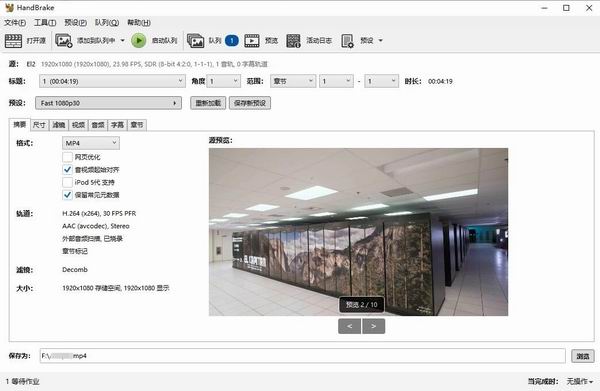Expand the toolbar Presets dropdown arrow

(381, 41)
